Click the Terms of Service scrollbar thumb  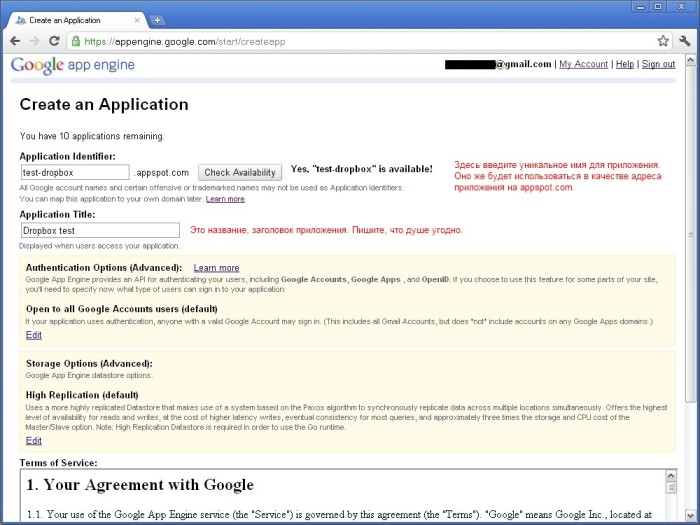(x=671, y=487)
